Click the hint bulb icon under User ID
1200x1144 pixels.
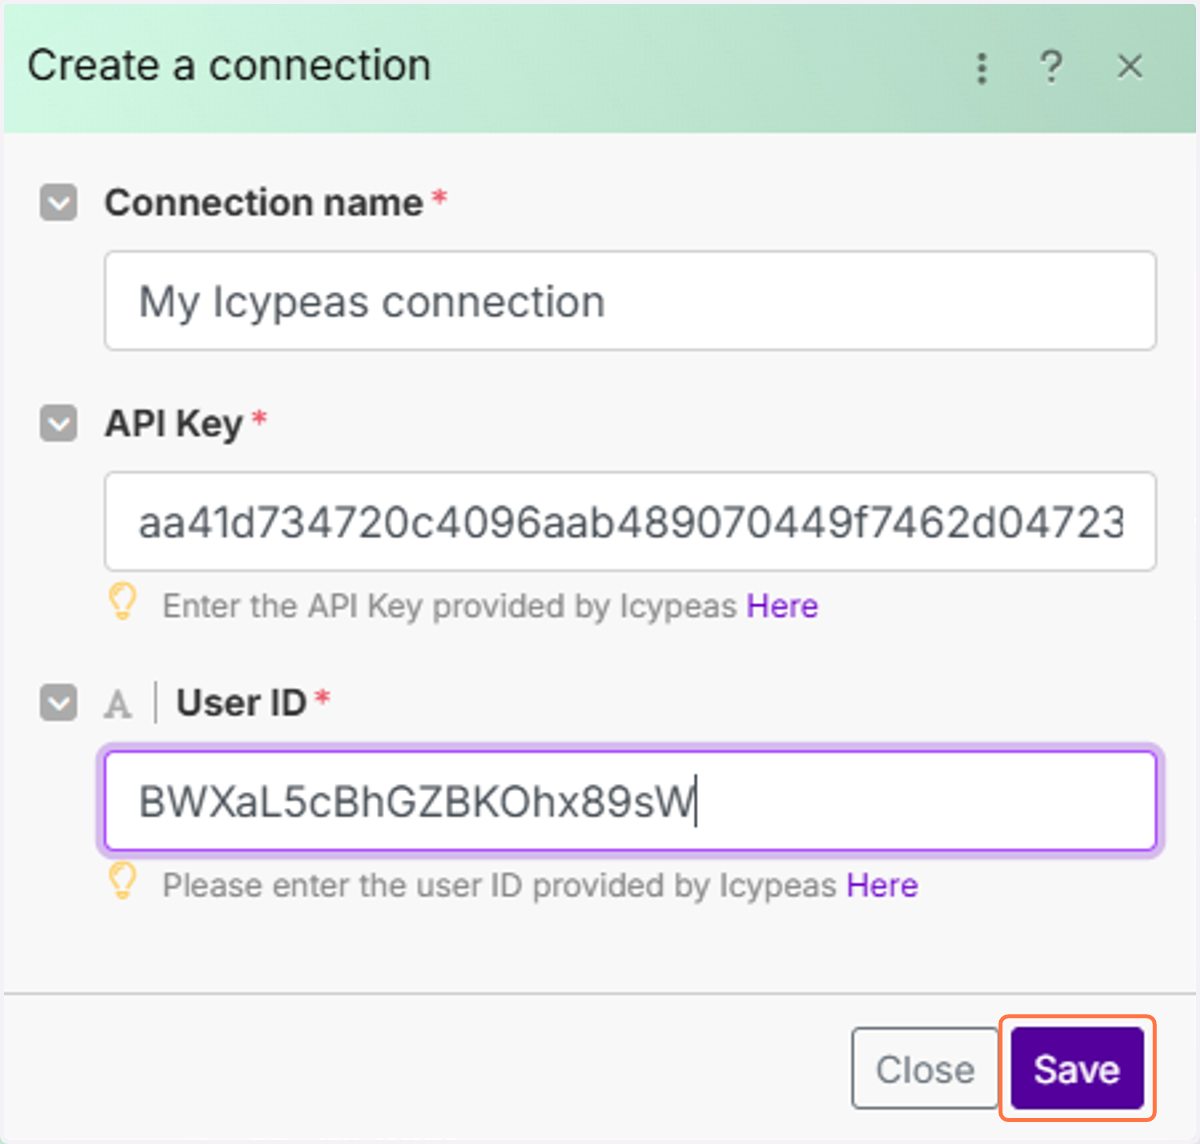122,881
